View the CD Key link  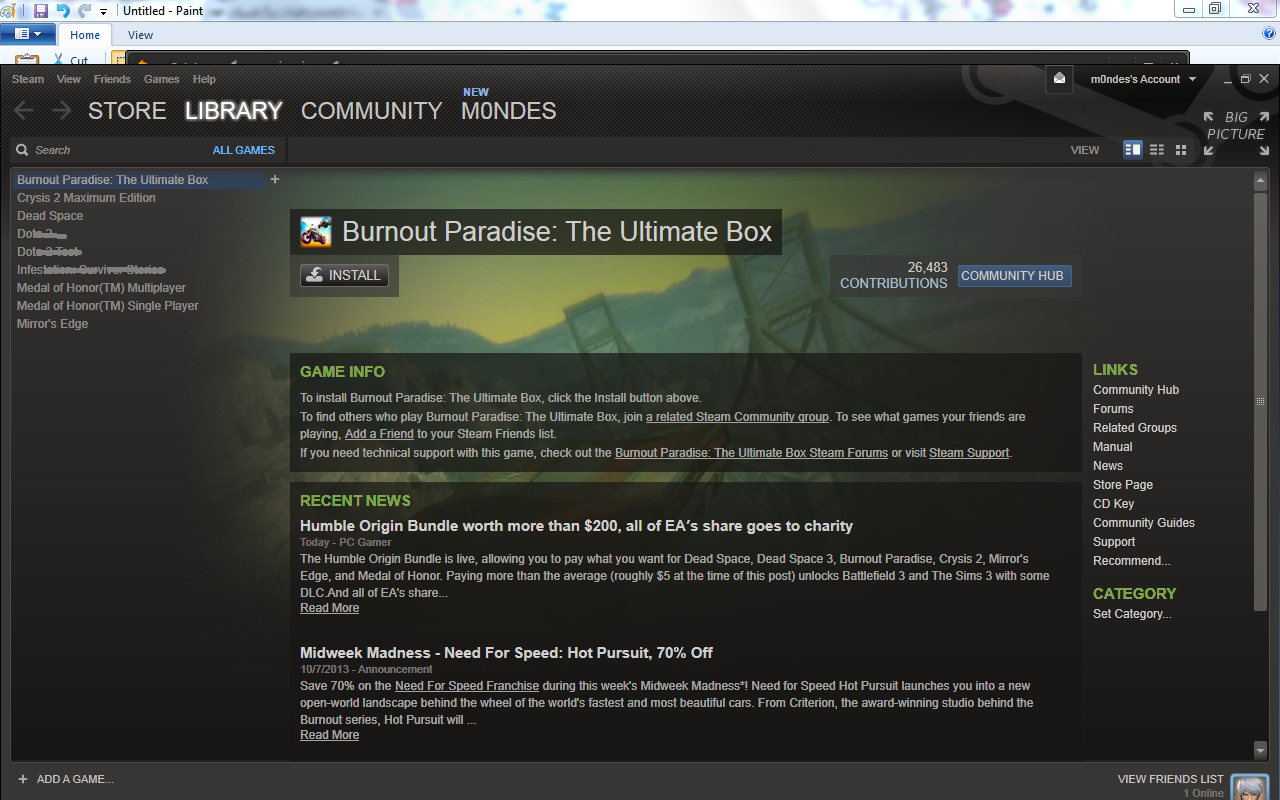coord(1114,504)
